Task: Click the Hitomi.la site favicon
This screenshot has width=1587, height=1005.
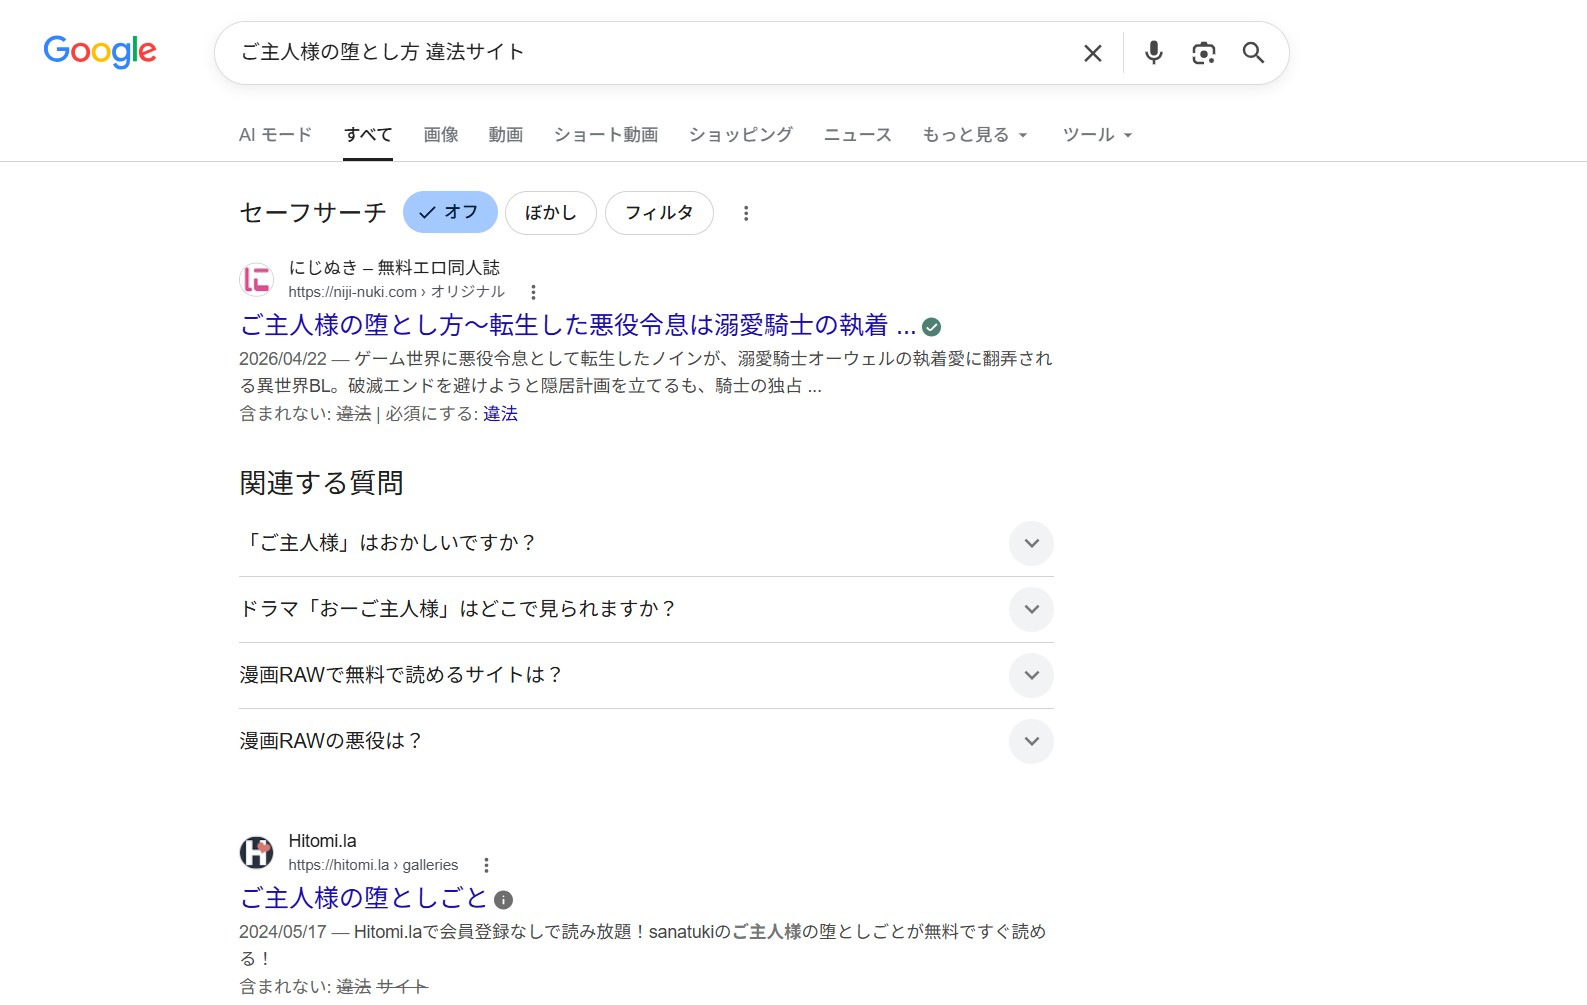Action: [257, 852]
